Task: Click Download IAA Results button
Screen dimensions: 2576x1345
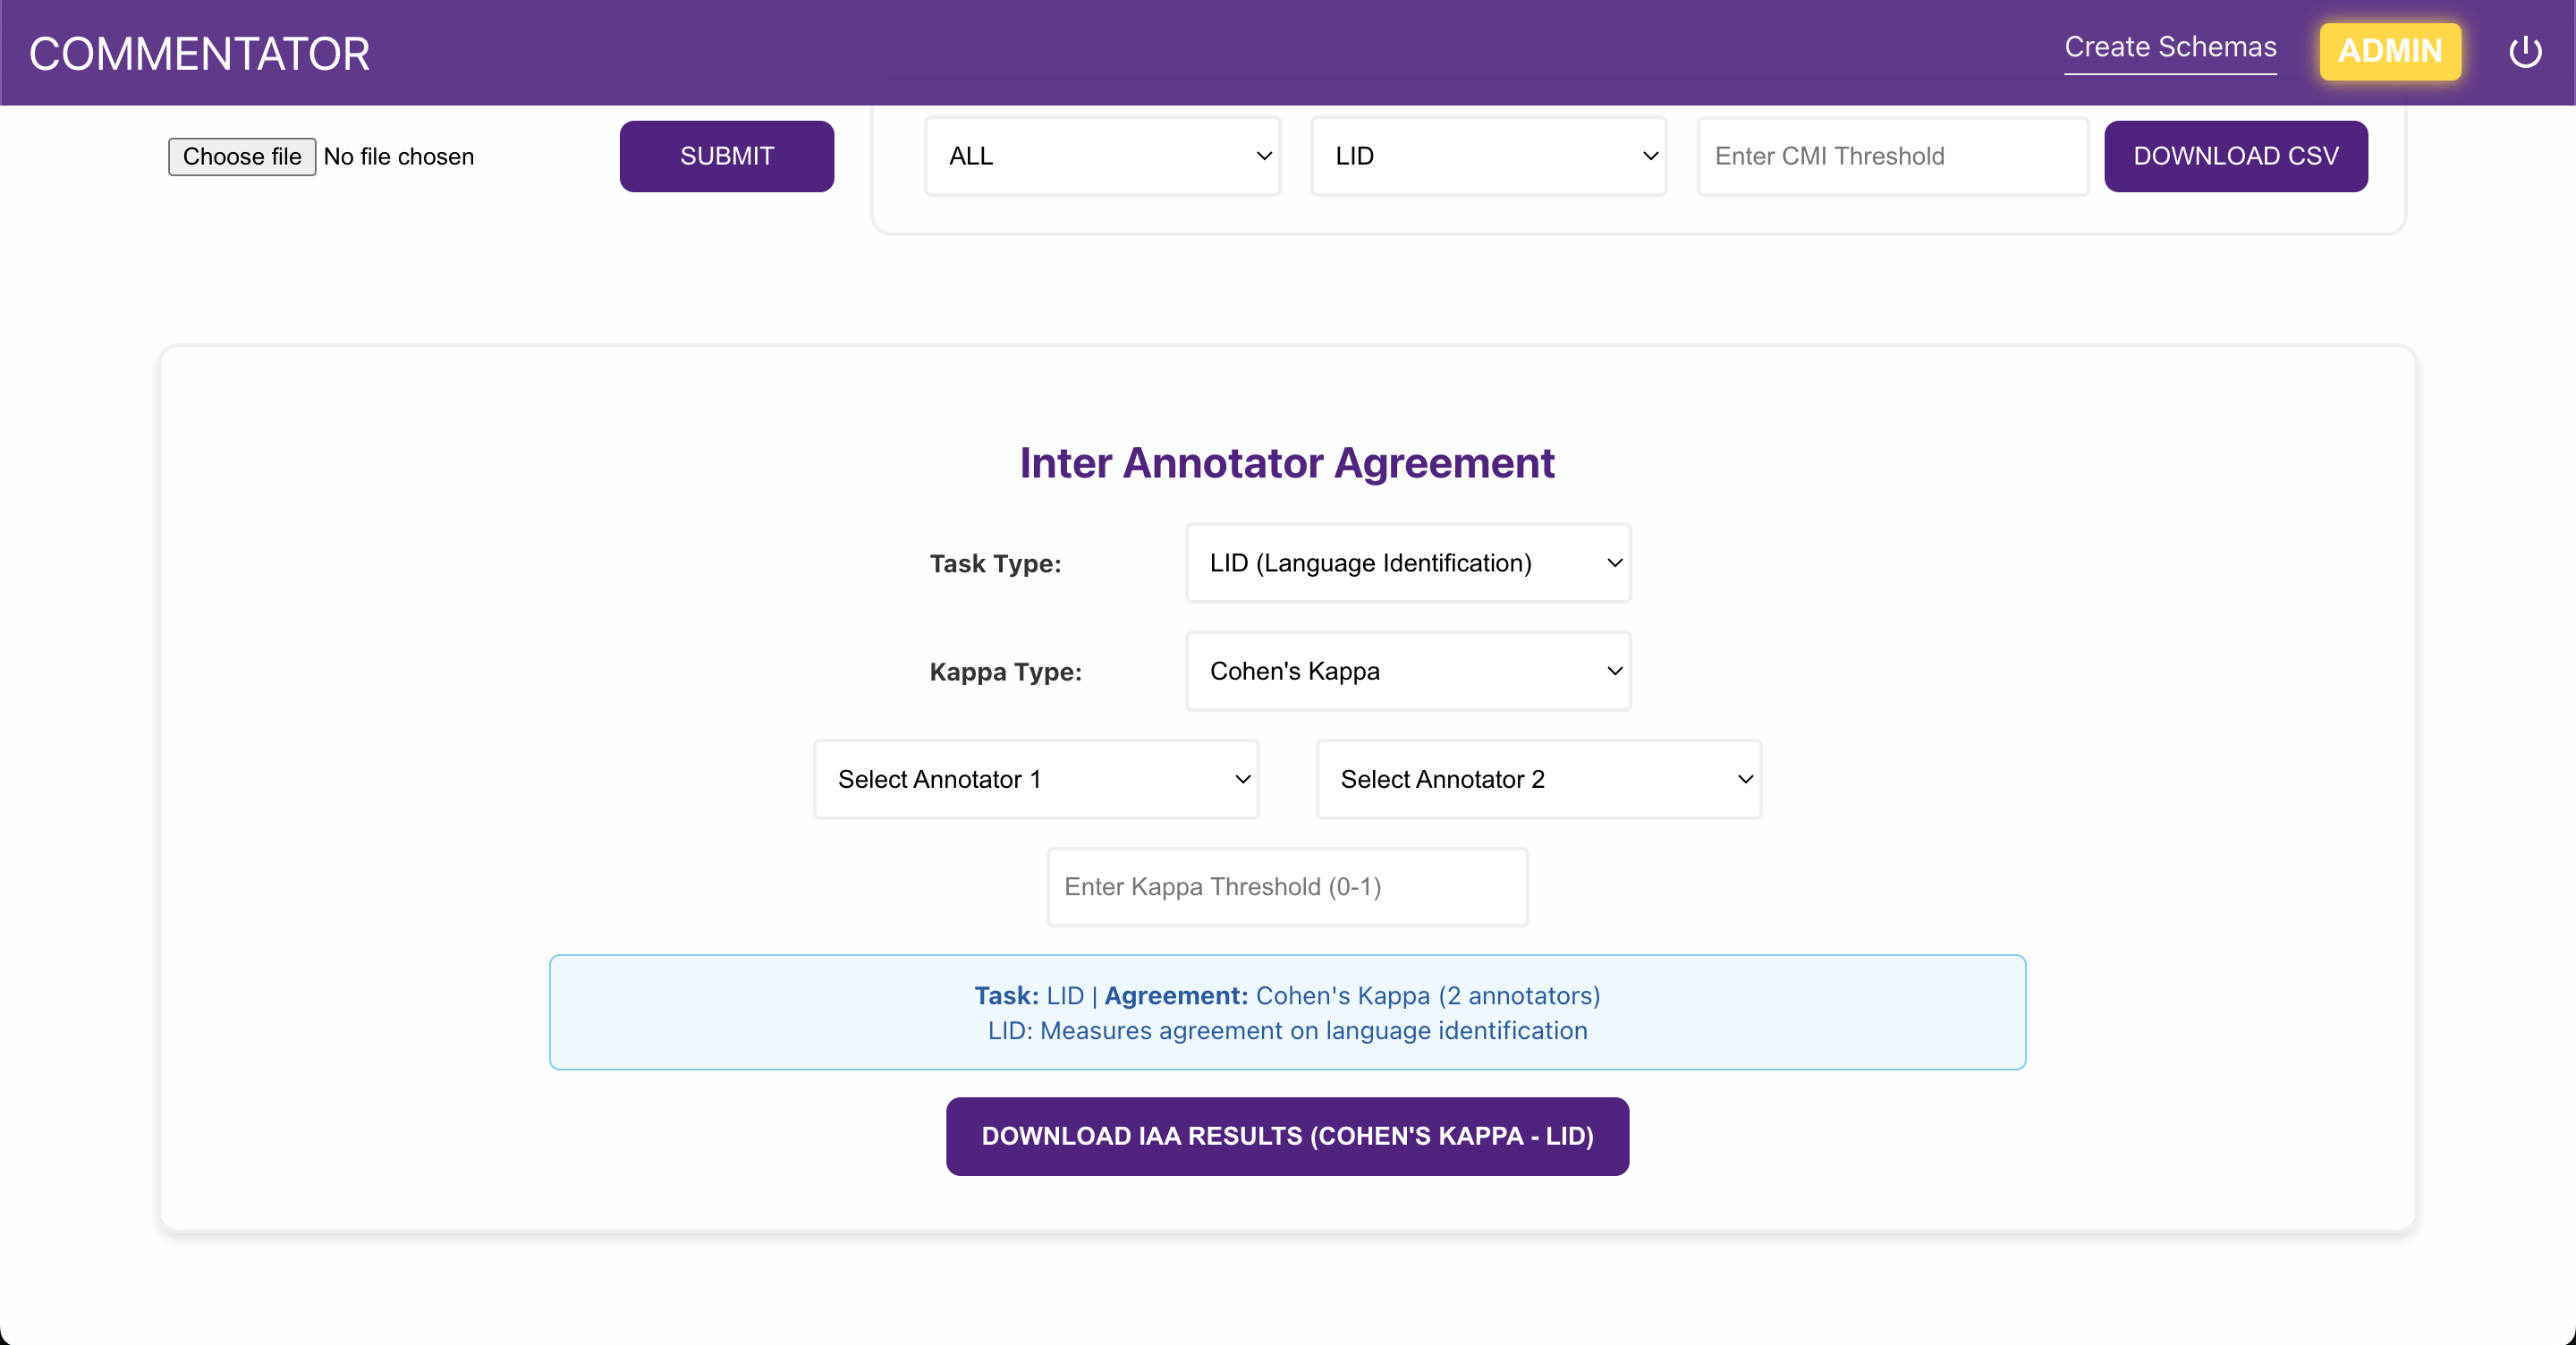Action: pos(1286,1136)
